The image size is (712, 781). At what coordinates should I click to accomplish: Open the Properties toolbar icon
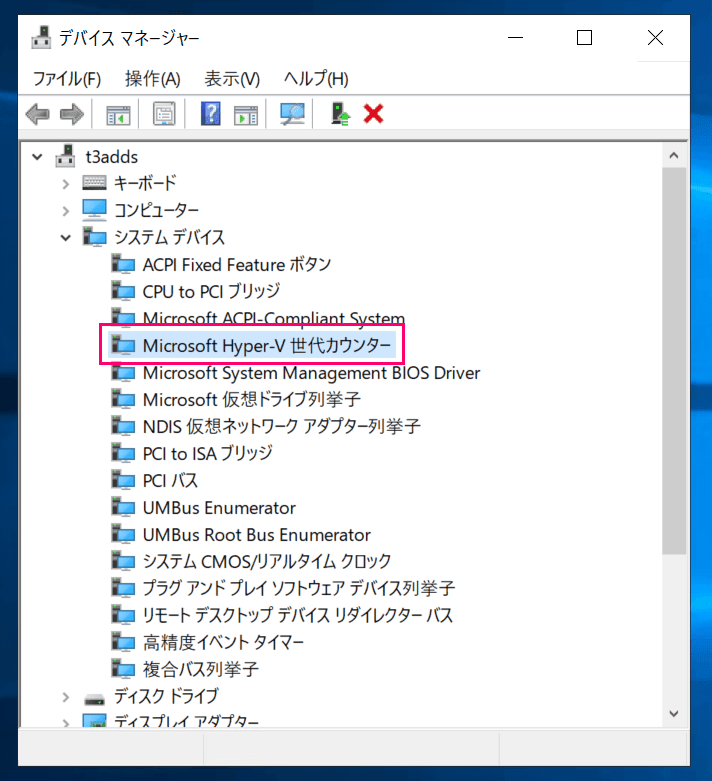click(x=164, y=114)
